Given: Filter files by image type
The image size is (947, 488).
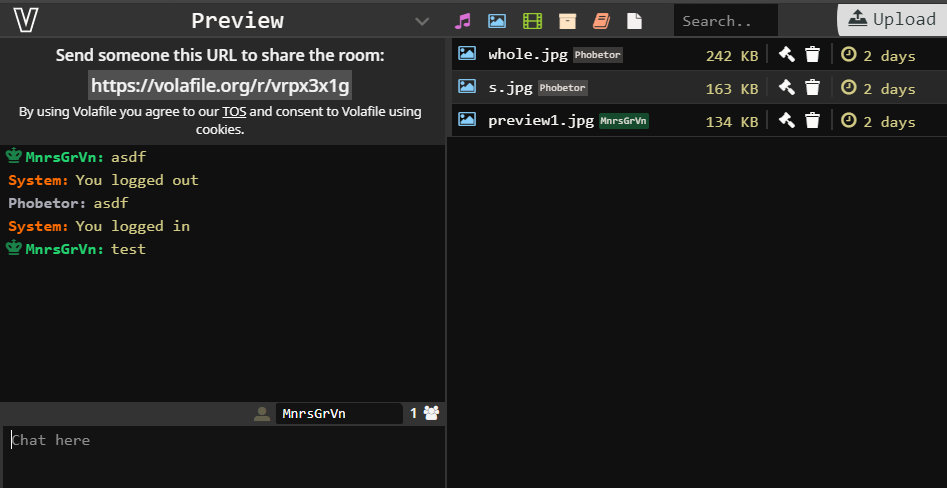Looking at the screenshot, I should pos(496,21).
